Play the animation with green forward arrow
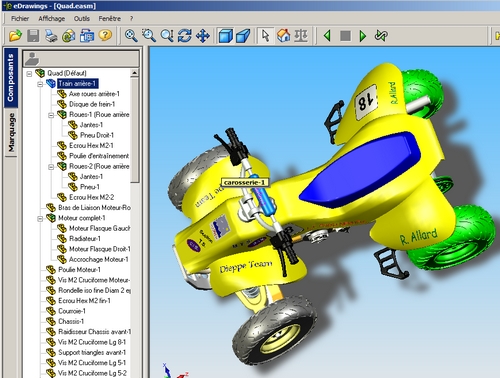Image resolution: width=500 pixels, height=378 pixels. (363, 35)
